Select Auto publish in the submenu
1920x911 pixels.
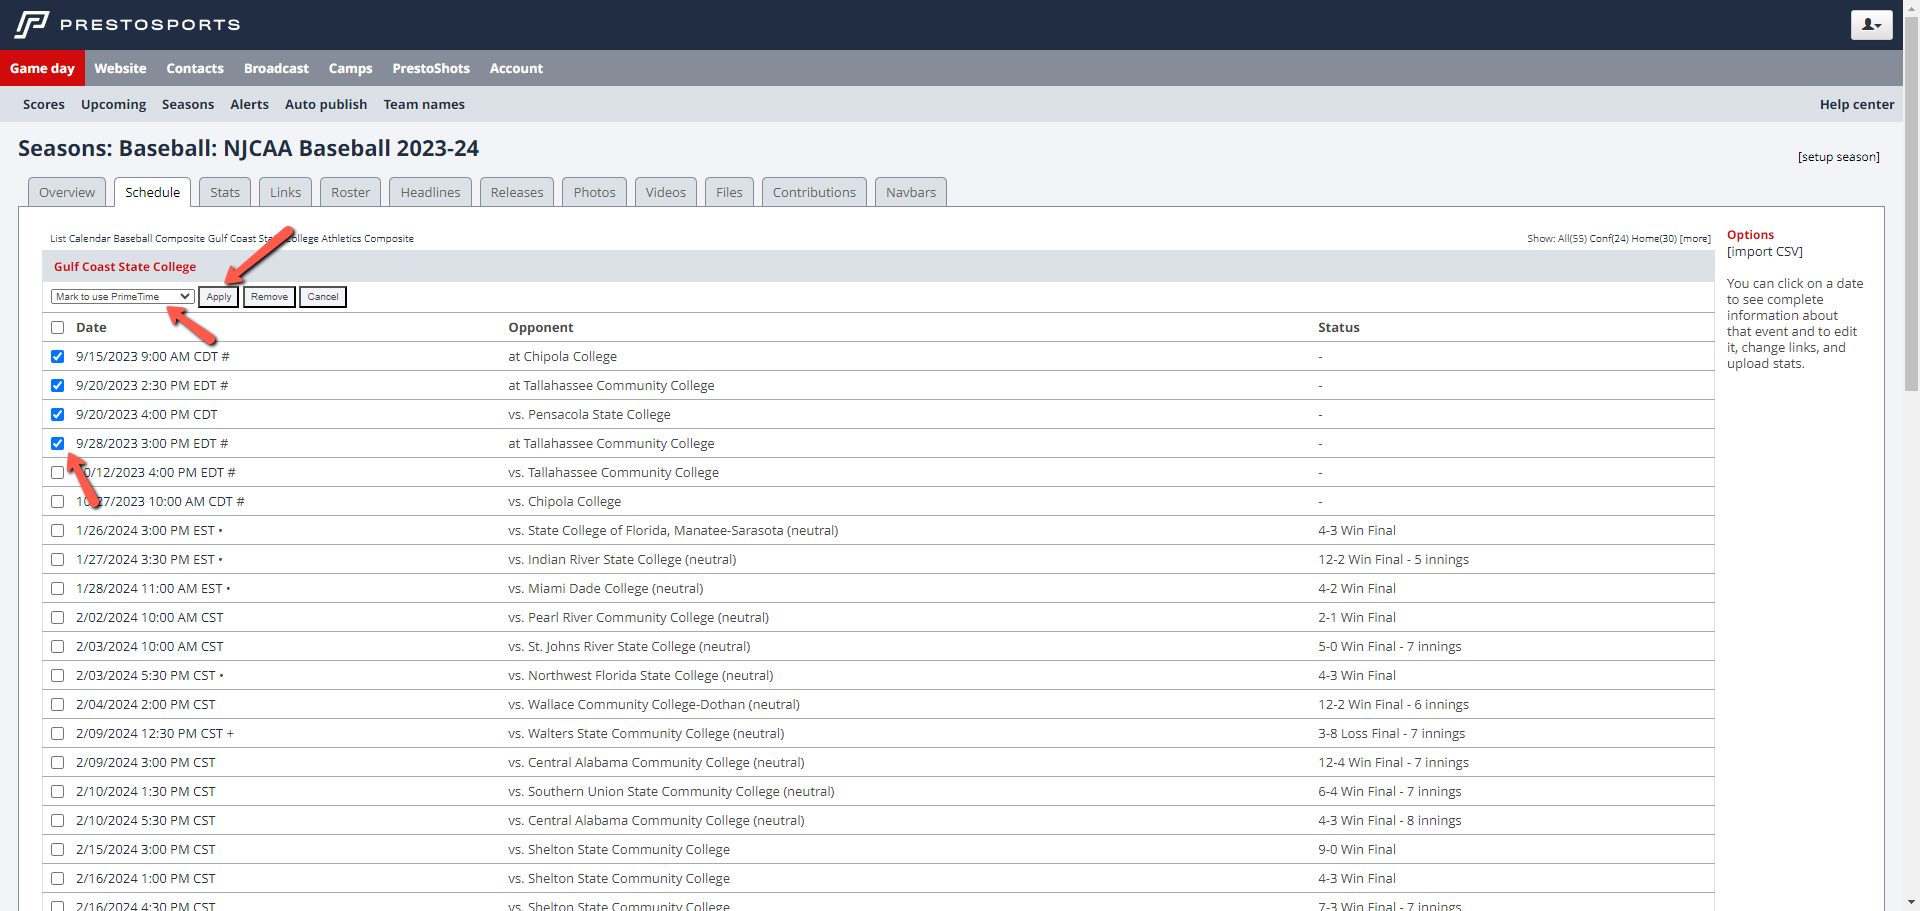tap(326, 104)
